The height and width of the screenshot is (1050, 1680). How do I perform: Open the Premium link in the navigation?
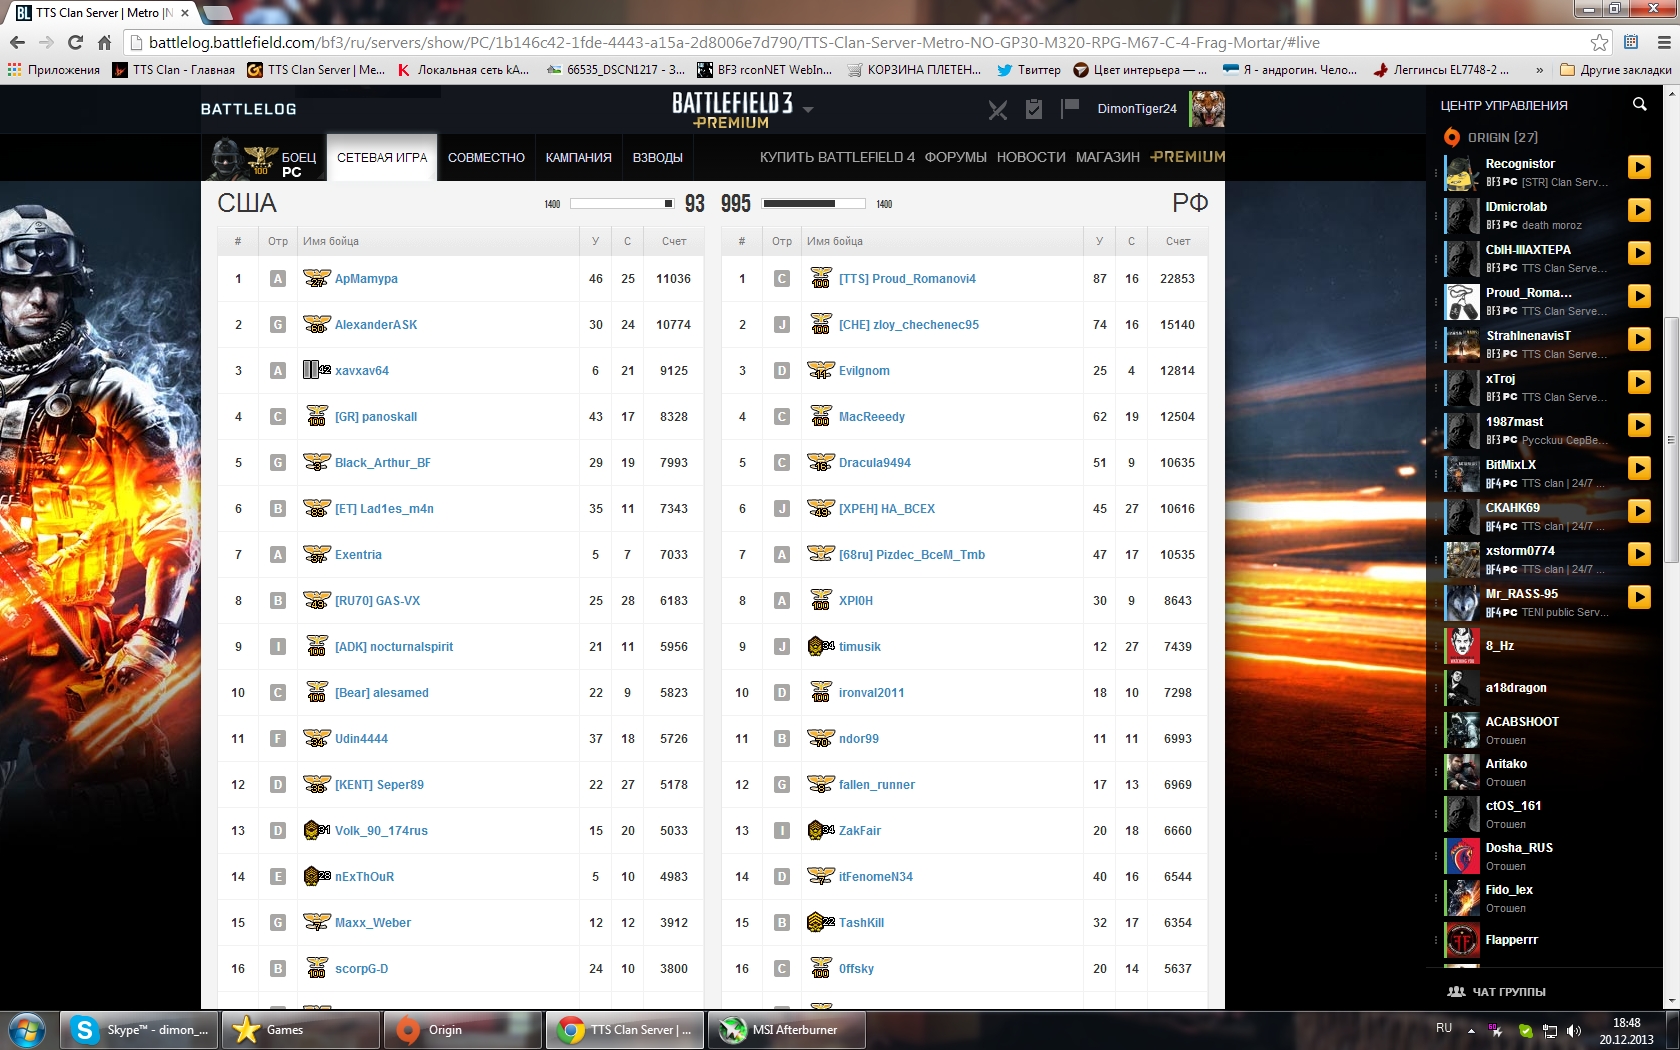click(1188, 157)
